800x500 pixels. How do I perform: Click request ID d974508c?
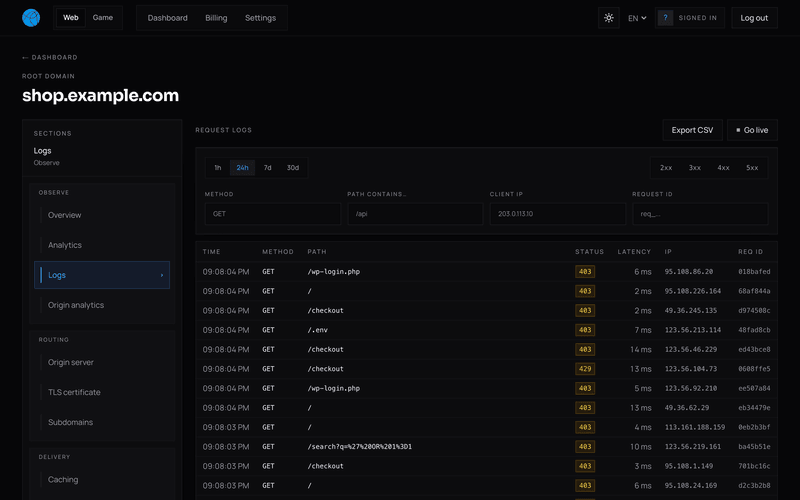pos(754,310)
